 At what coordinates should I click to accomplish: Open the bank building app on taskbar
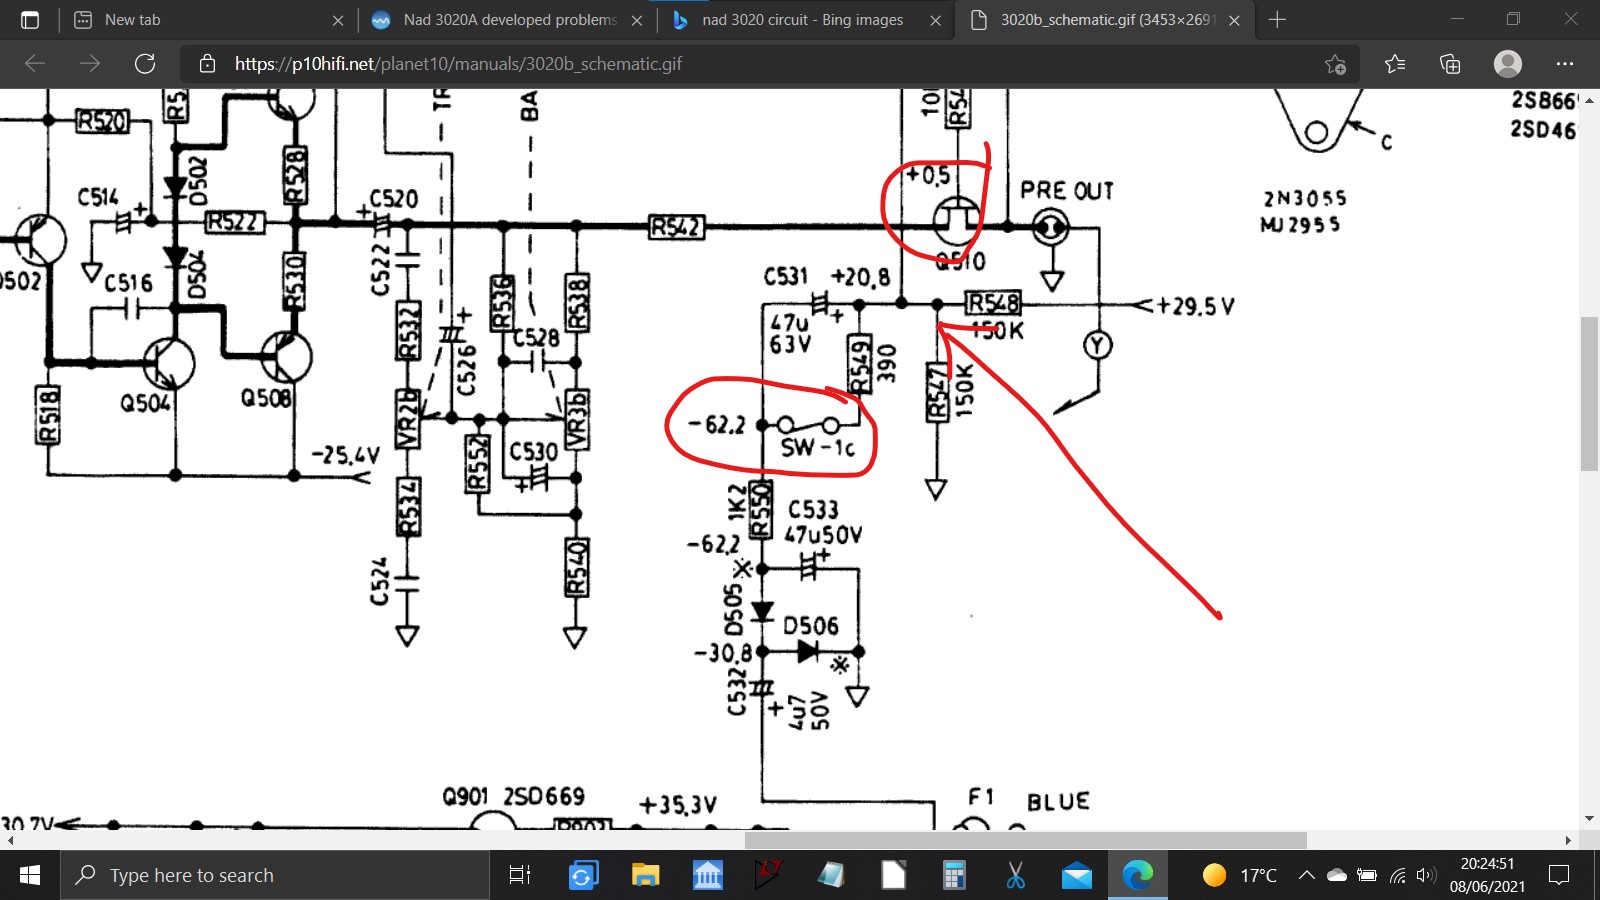(707, 876)
